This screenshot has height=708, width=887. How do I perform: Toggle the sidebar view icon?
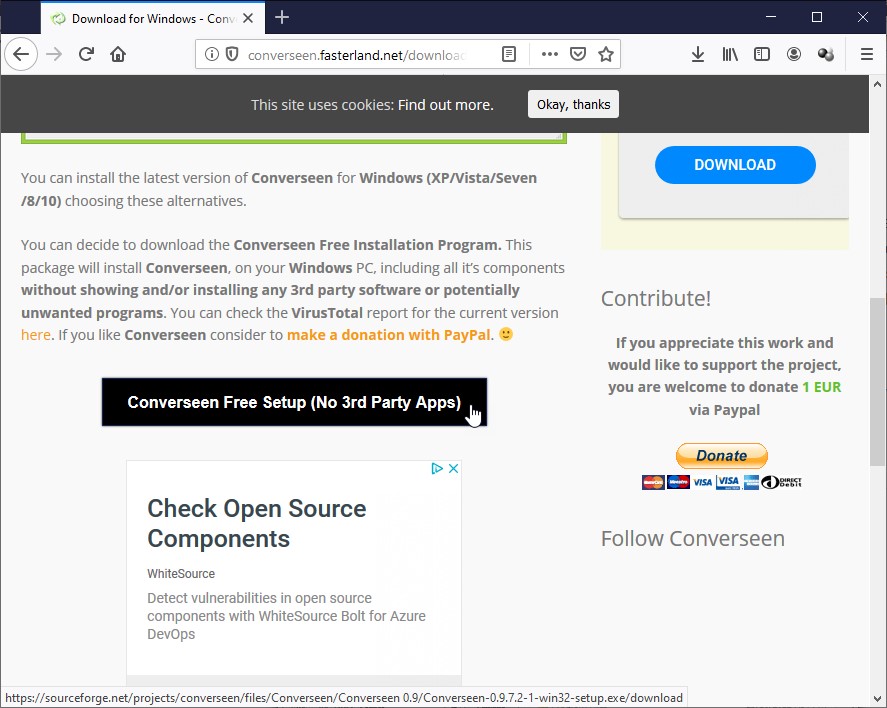[x=762, y=54]
